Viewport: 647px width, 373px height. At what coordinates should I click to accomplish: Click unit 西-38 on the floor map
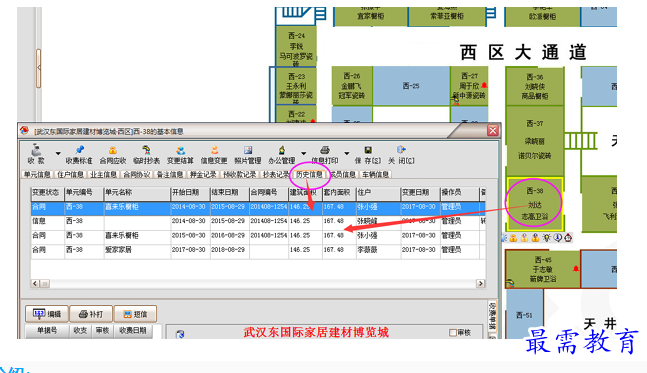(x=534, y=204)
